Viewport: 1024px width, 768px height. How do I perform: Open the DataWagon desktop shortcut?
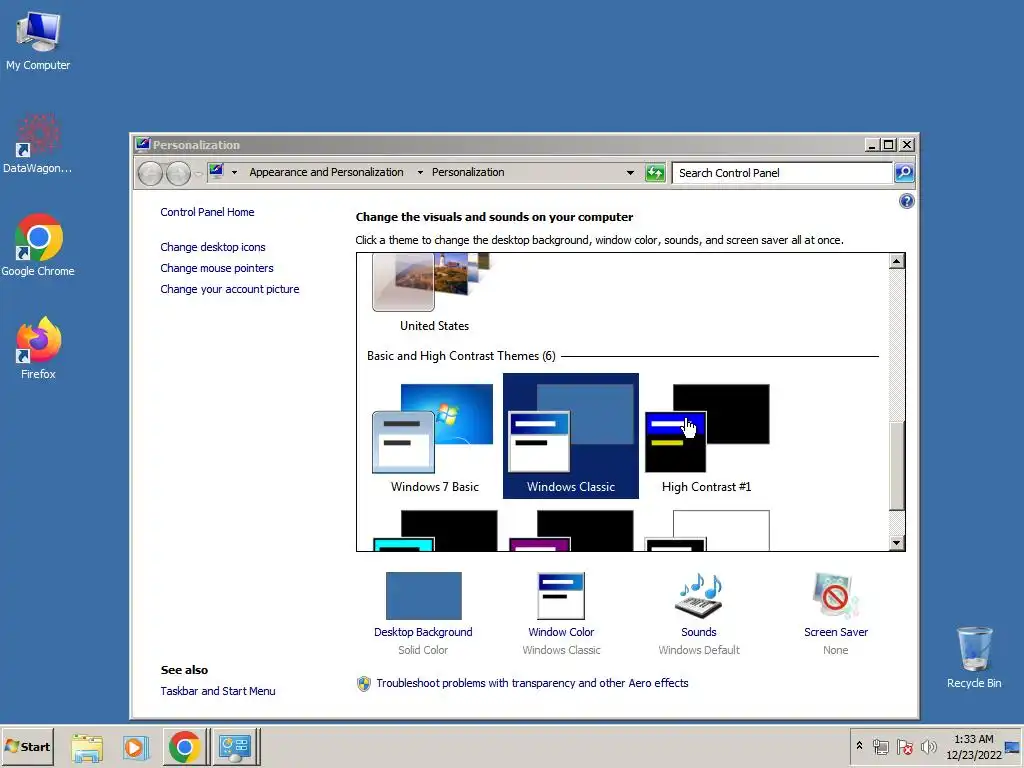[x=37, y=144]
